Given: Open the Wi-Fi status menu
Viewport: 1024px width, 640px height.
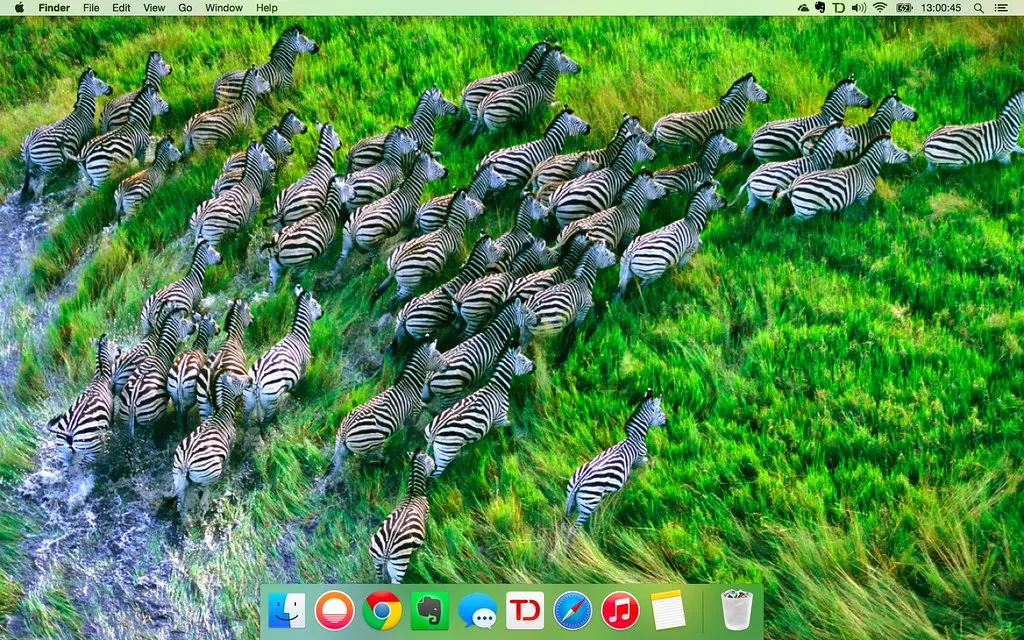Looking at the screenshot, I should click(880, 8).
